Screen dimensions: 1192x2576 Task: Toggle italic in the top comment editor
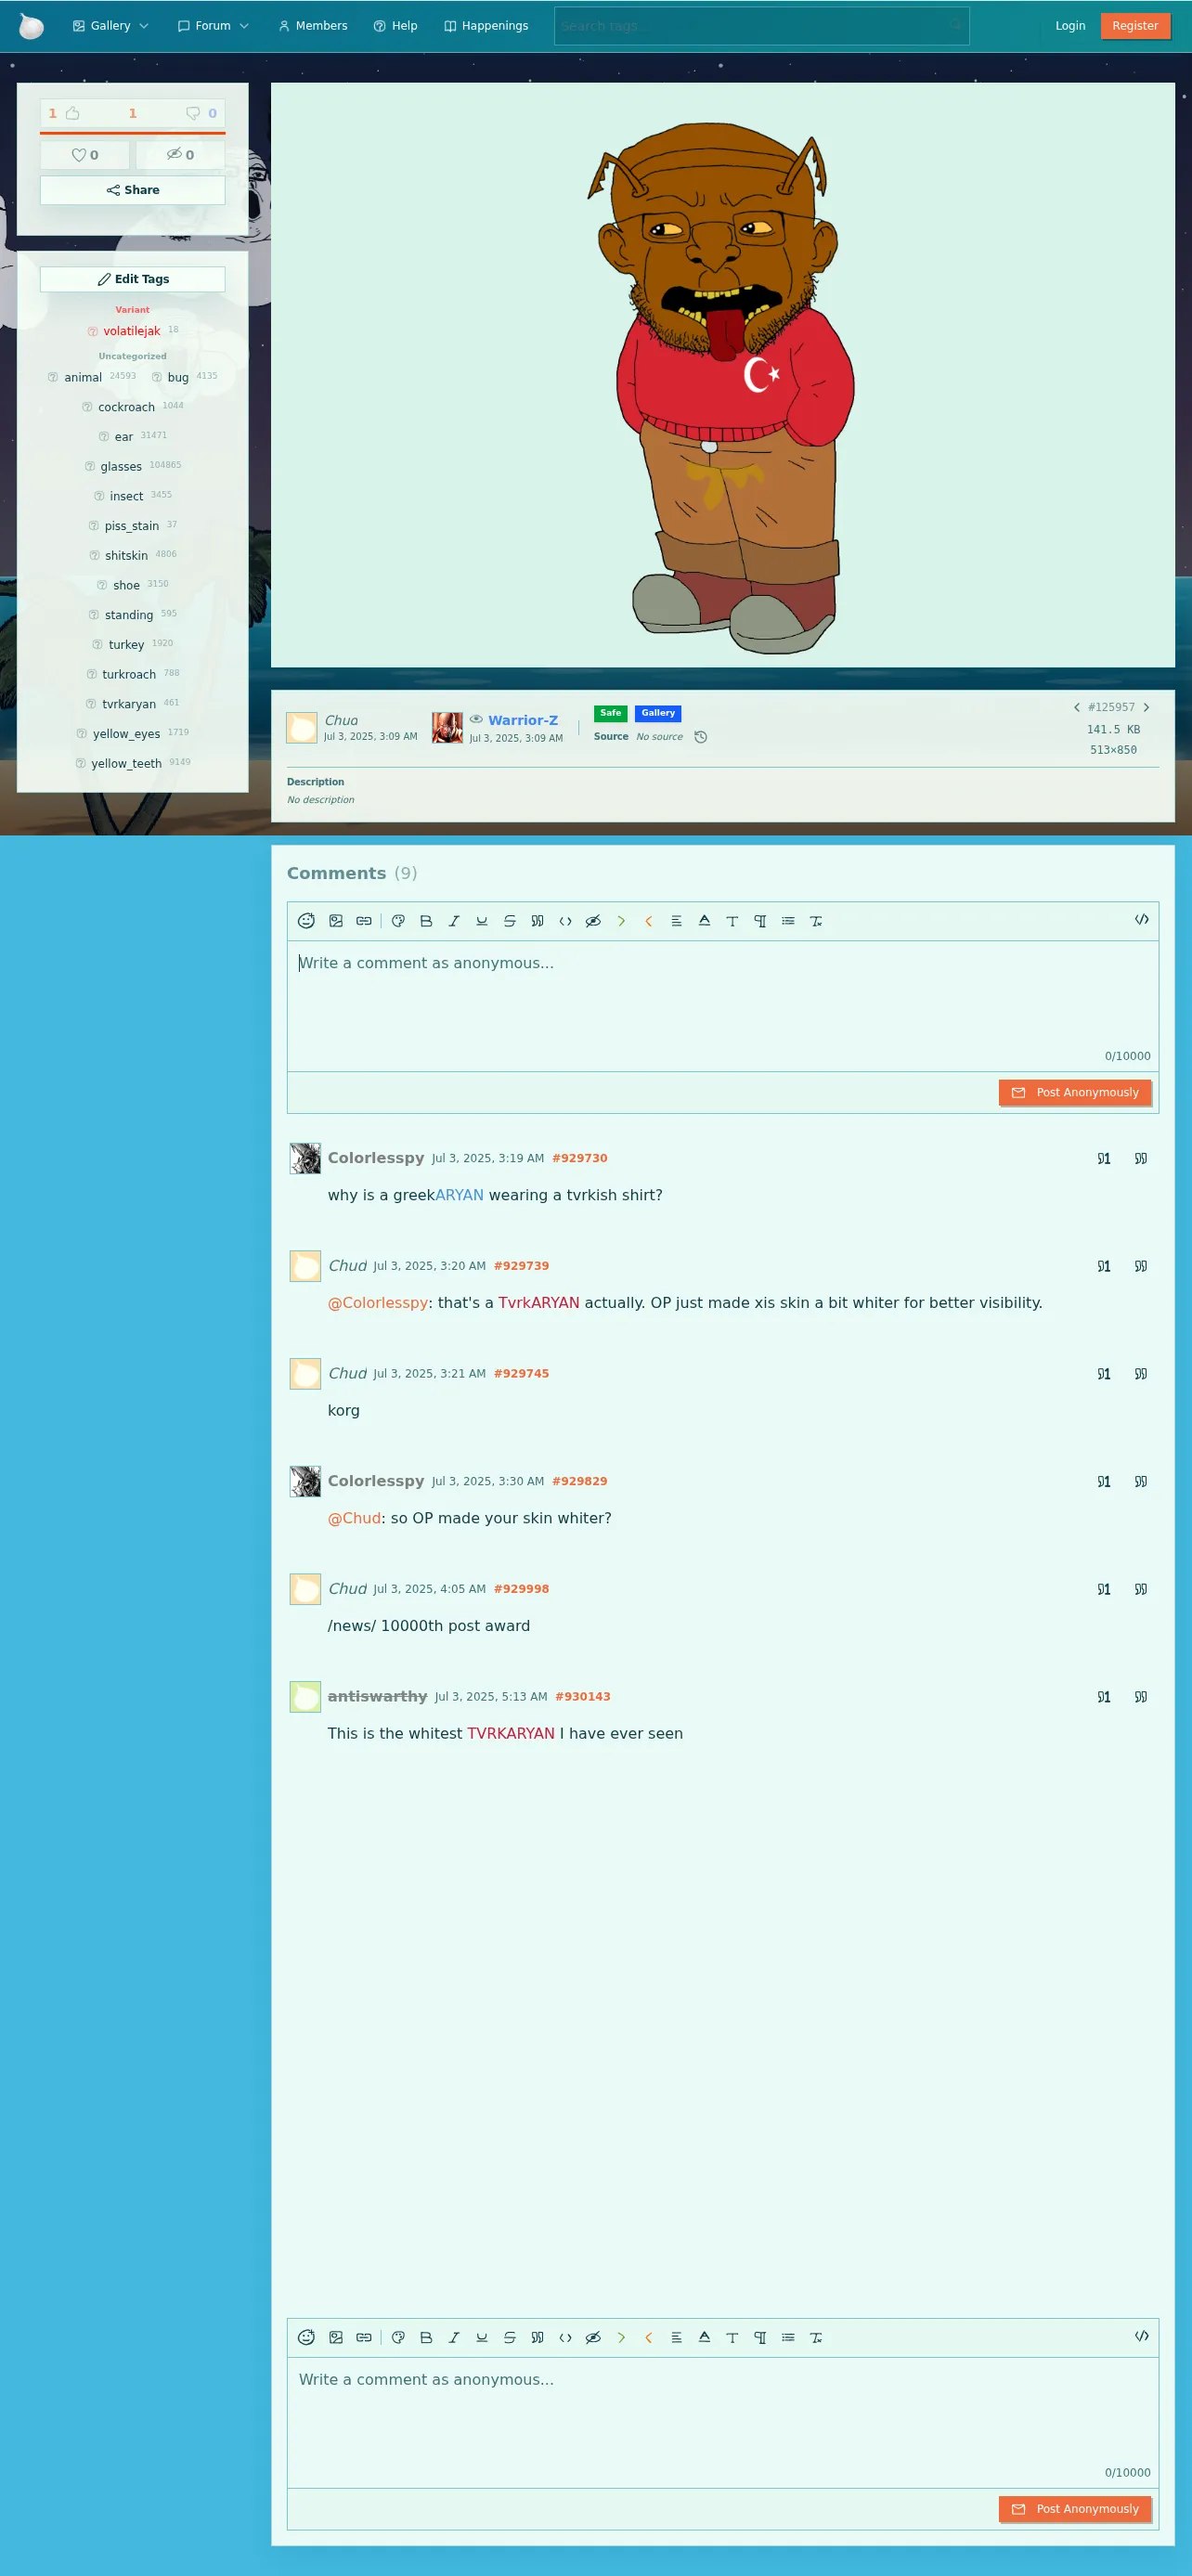[x=454, y=921]
